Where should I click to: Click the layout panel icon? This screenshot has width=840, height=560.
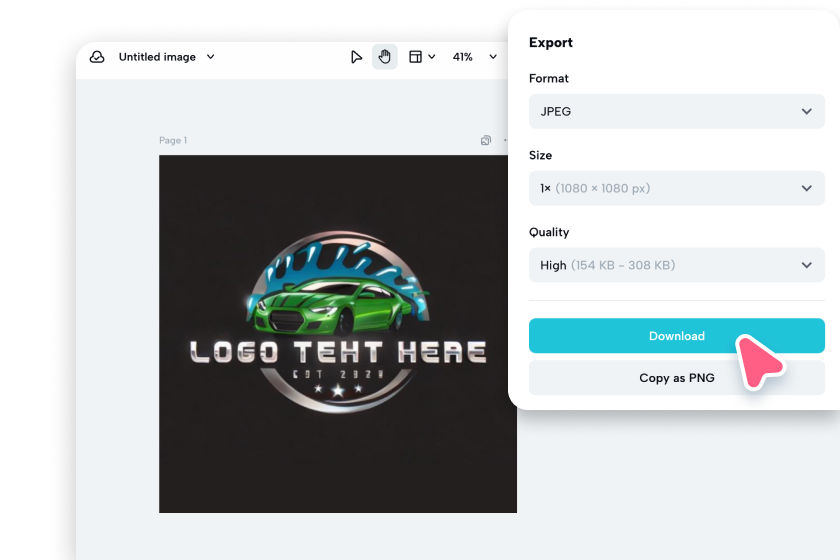coord(415,57)
